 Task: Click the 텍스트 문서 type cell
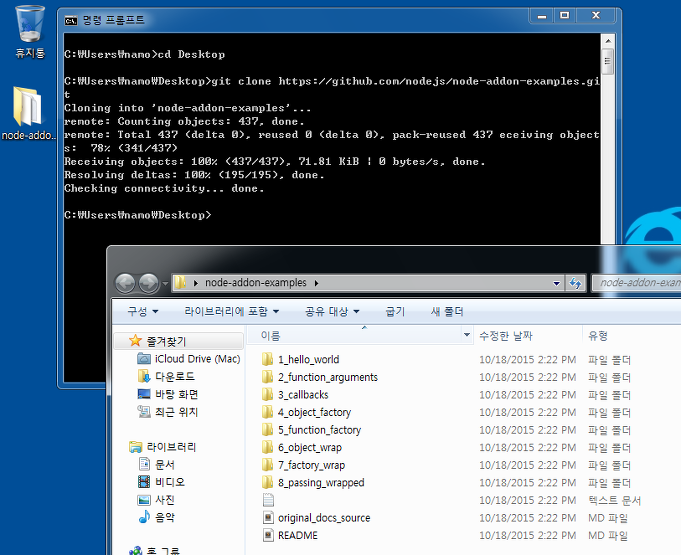tap(614, 500)
